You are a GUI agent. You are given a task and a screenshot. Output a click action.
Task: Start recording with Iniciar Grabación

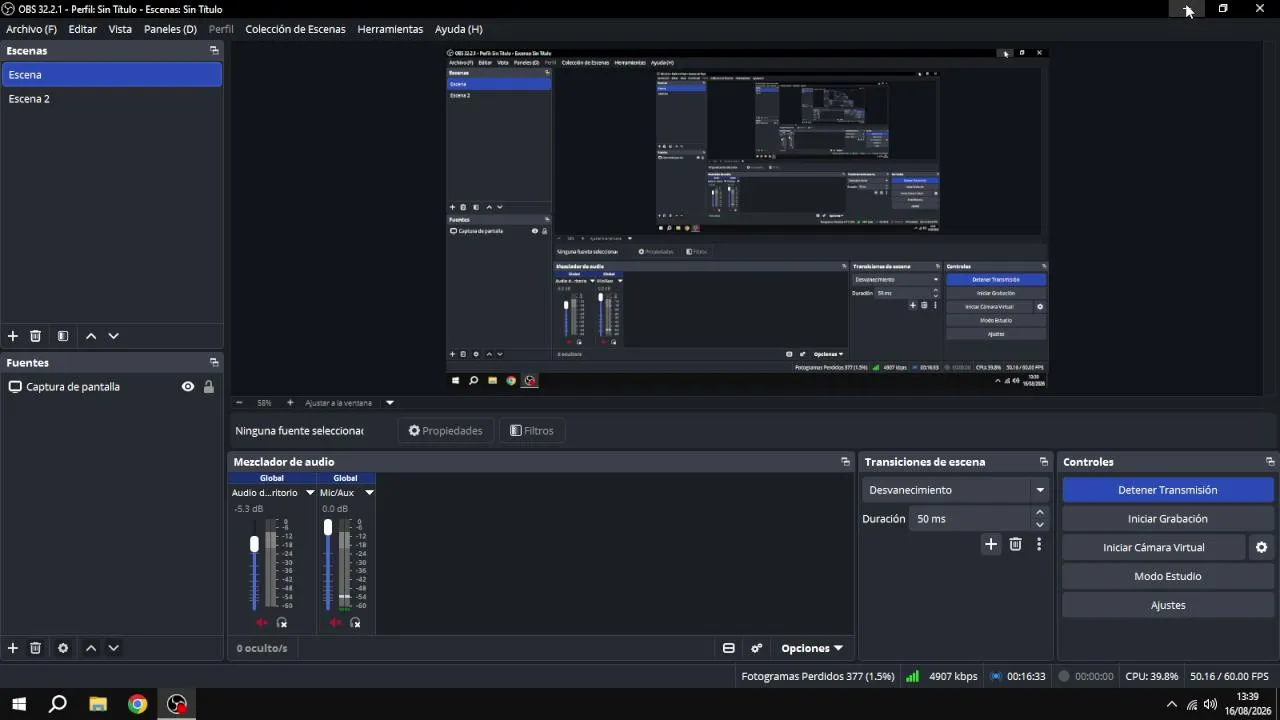click(x=1167, y=519)
